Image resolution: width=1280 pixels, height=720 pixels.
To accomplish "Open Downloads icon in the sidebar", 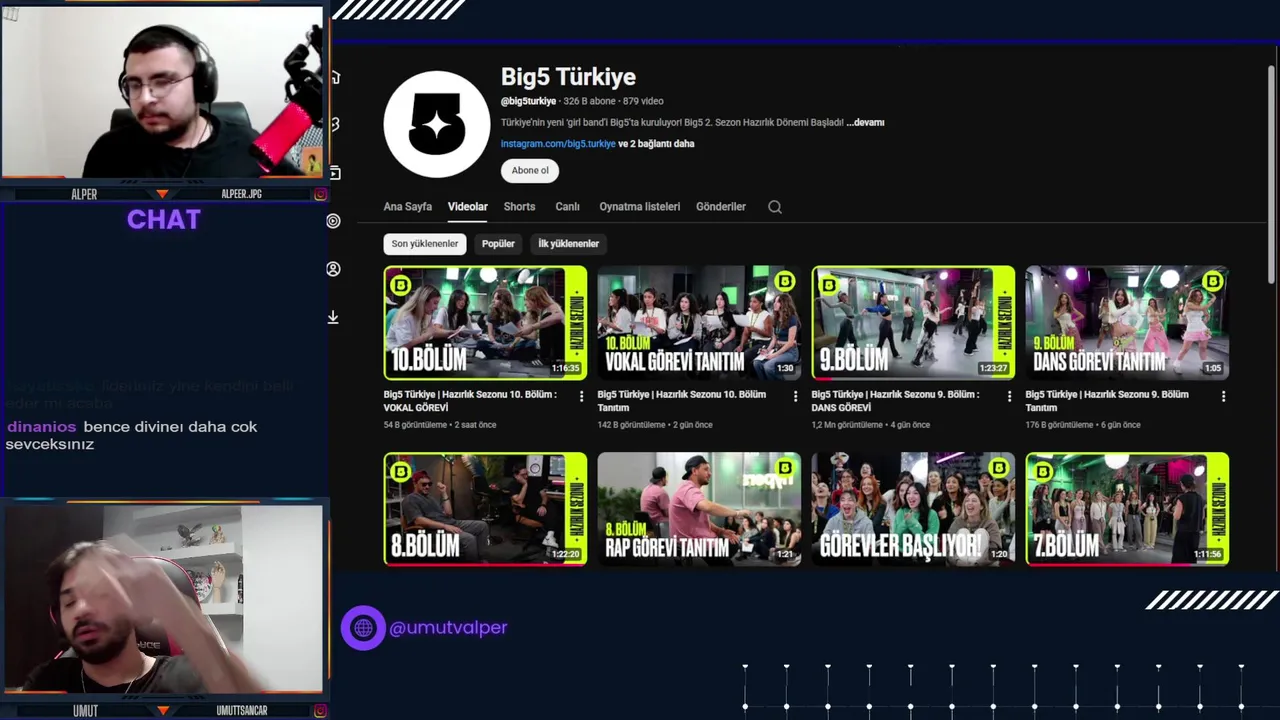I will 334,317.
